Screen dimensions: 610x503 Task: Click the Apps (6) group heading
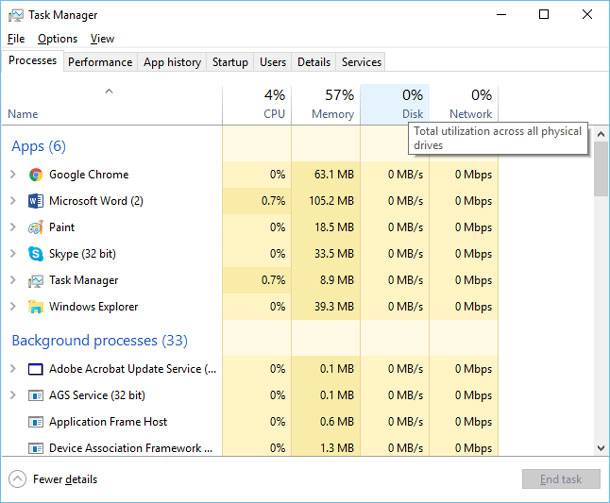39,146
